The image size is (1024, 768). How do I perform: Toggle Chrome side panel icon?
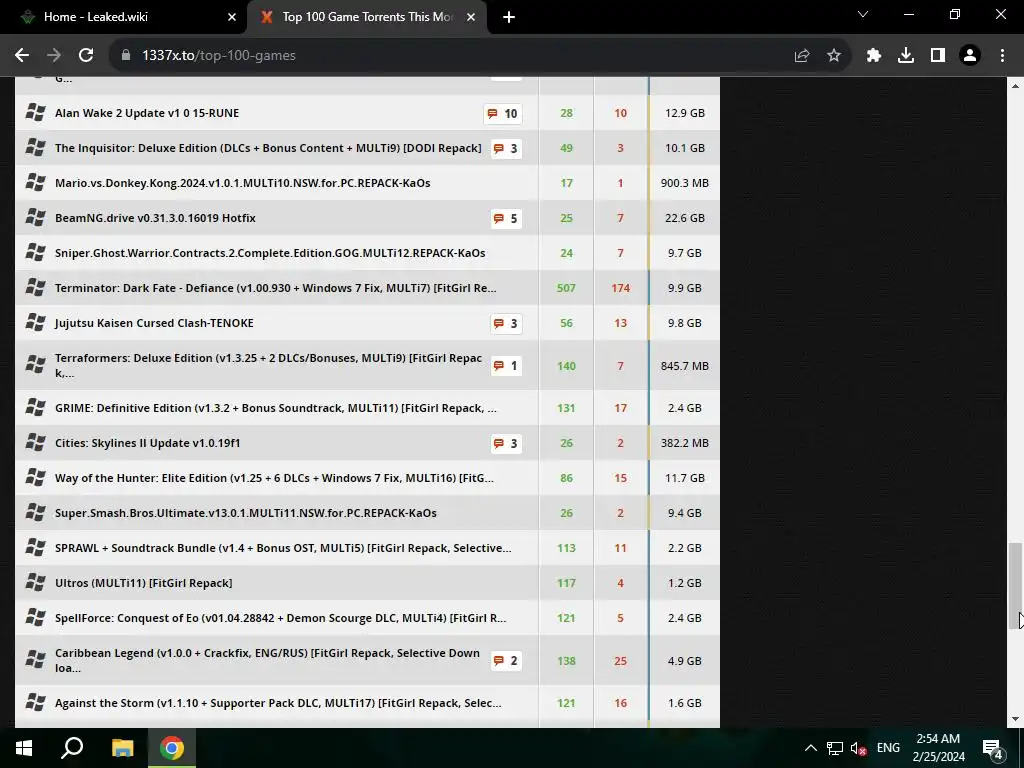coord(938,56)
